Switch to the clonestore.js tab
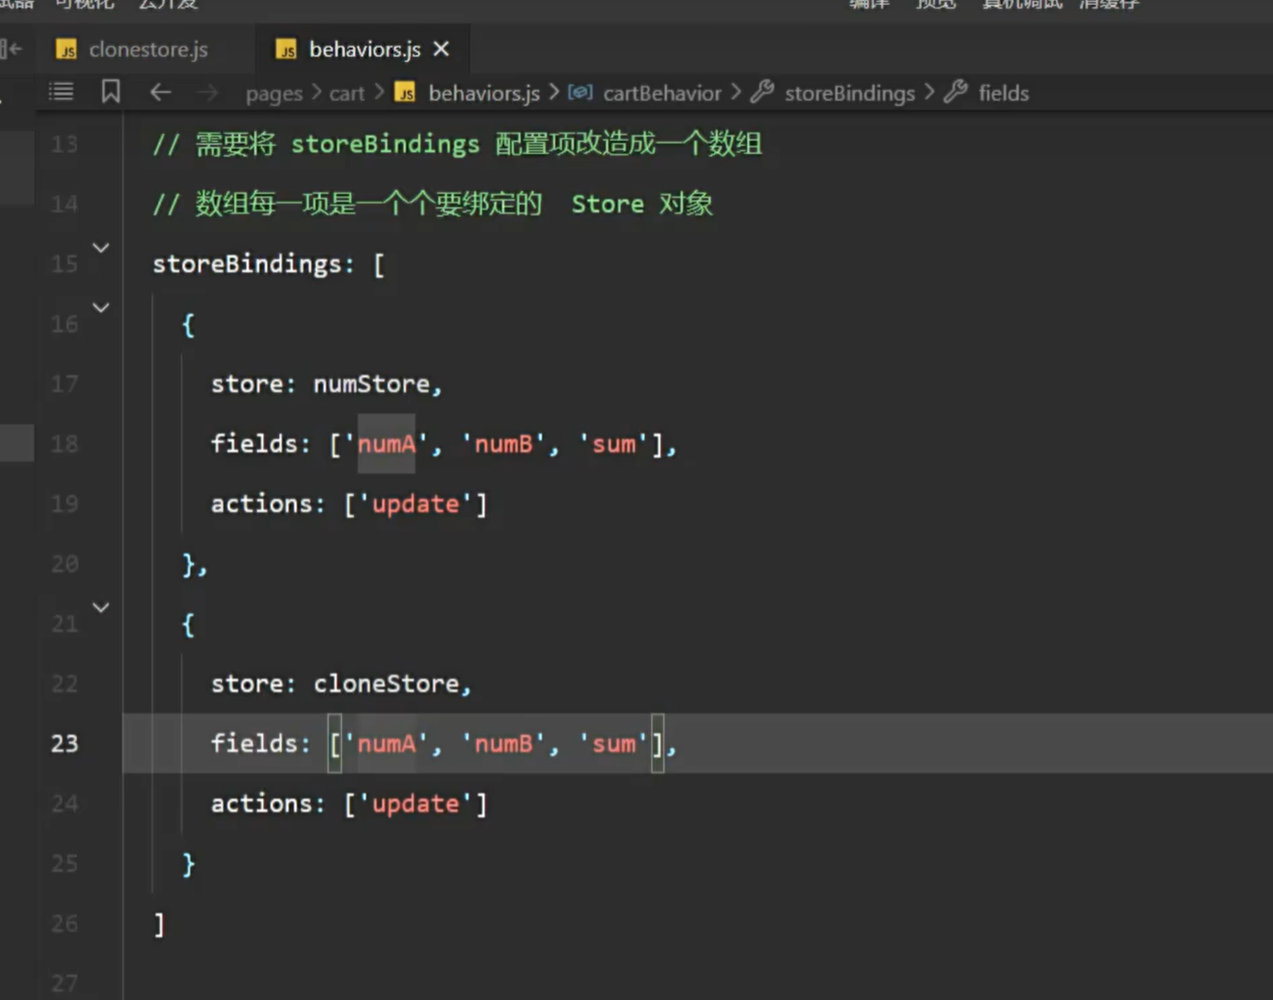The image size is (1273, 1000). tap(147, 49)
